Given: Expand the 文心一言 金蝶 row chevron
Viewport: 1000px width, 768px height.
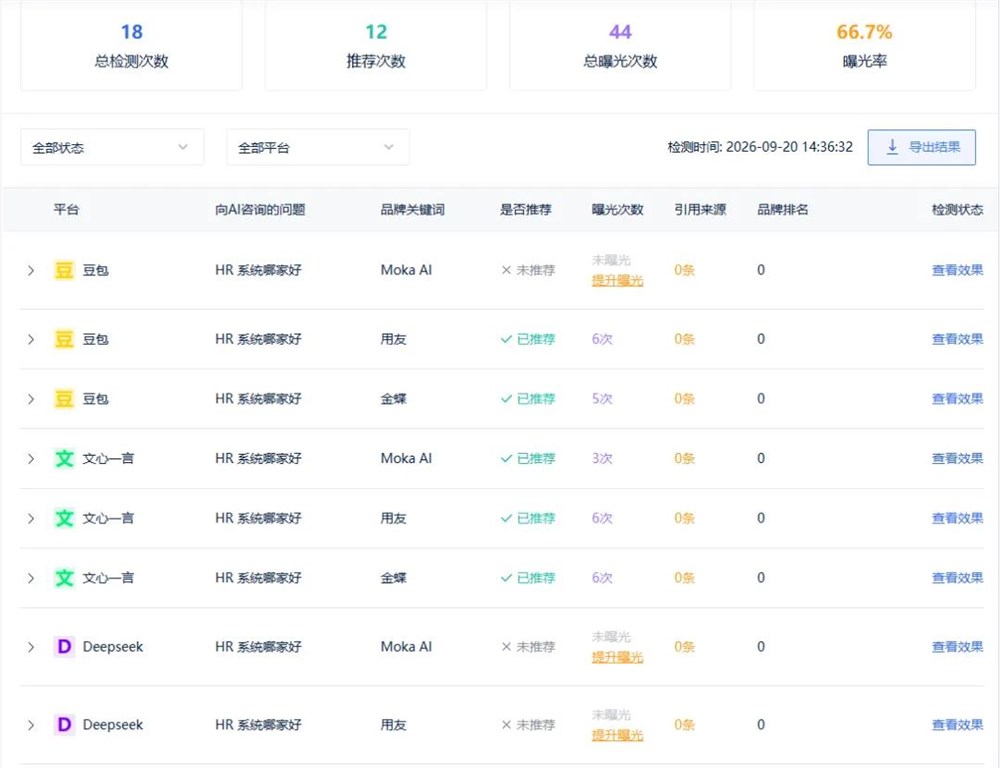Looking at the screenshot, I should (31, 579).
